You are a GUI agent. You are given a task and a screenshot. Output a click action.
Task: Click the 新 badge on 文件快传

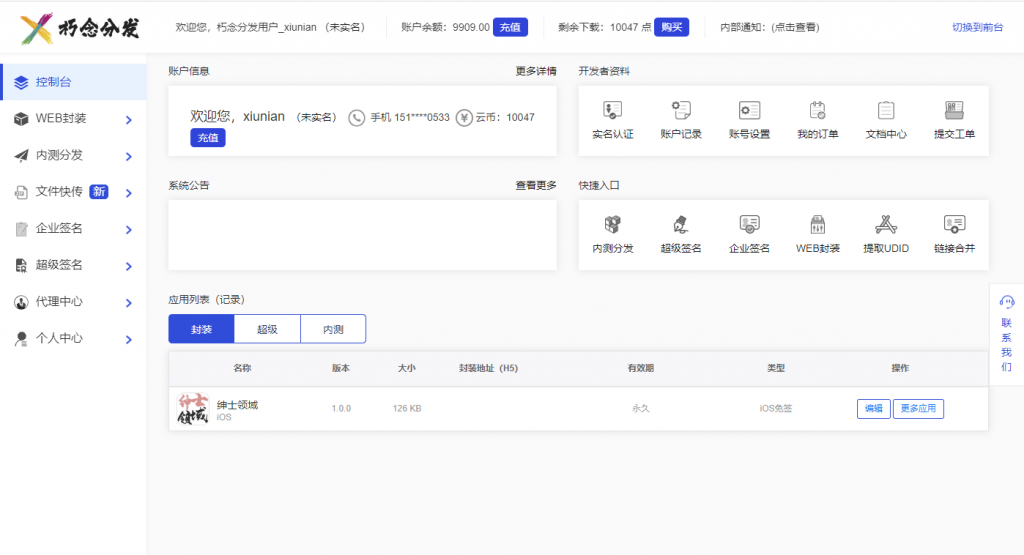tap(99, 191)
